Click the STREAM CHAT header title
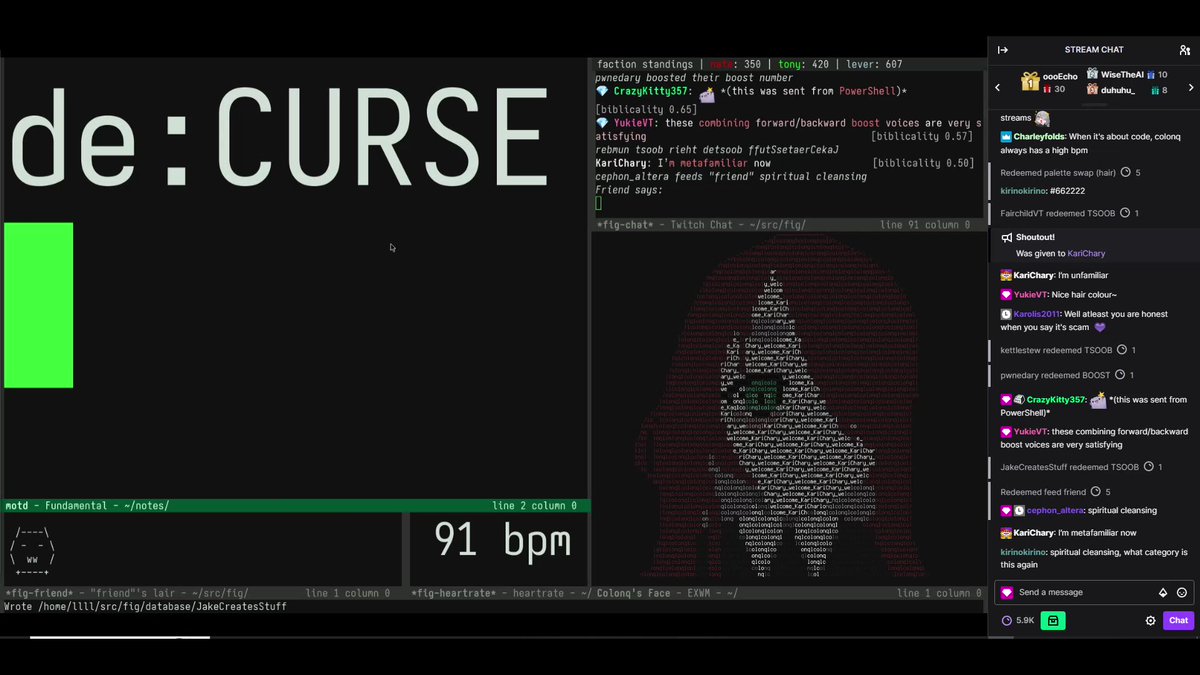 click(x=1094, y=50)
